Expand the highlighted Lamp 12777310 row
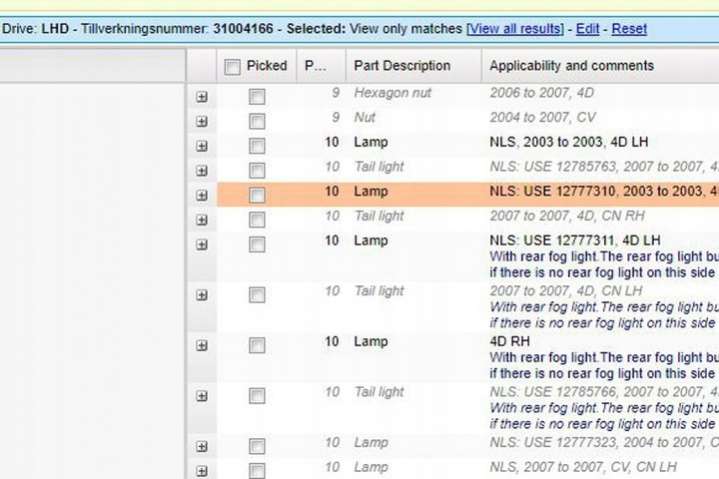This screenshot has height=479, width=719. click(202, 196)
